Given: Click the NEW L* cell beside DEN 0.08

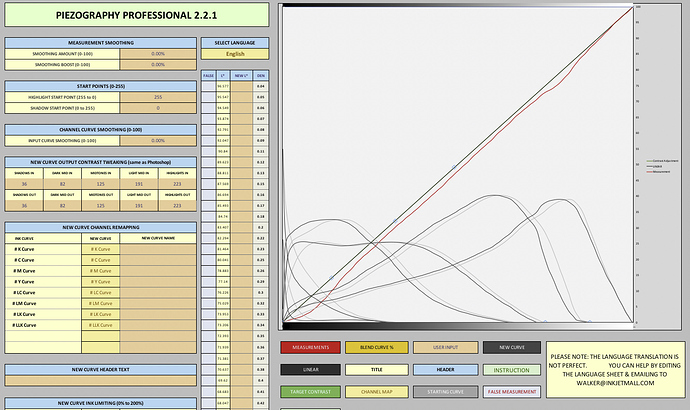Looking at the screenshot, I should (x=242, y=130).
